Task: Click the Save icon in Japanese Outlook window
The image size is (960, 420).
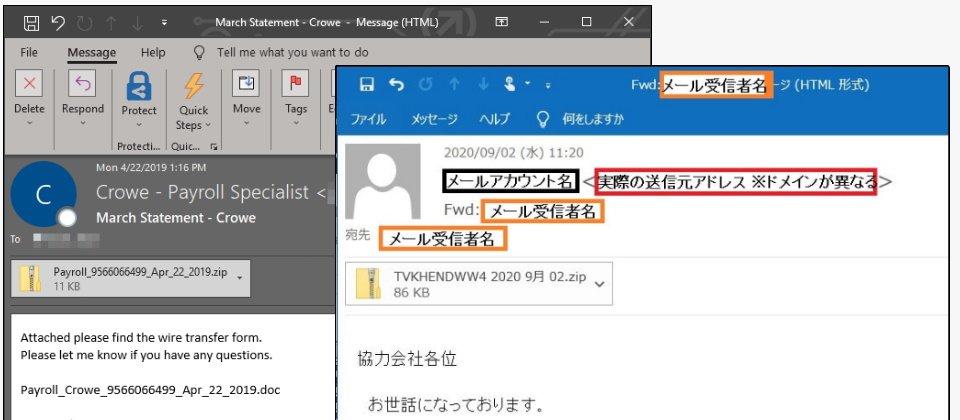Action: pyautogui.click(x=367, y=85)
